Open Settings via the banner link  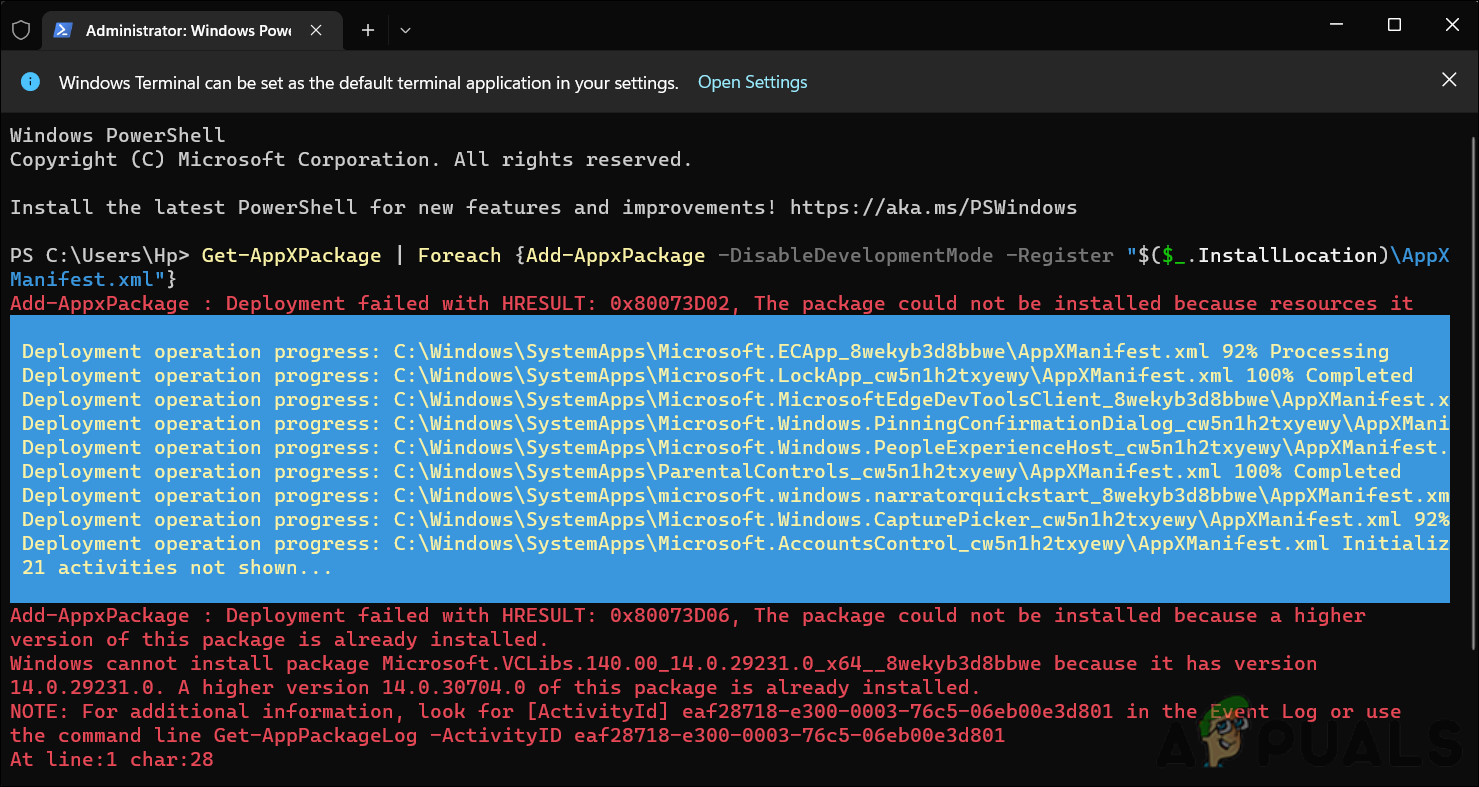tap(752, 82)
